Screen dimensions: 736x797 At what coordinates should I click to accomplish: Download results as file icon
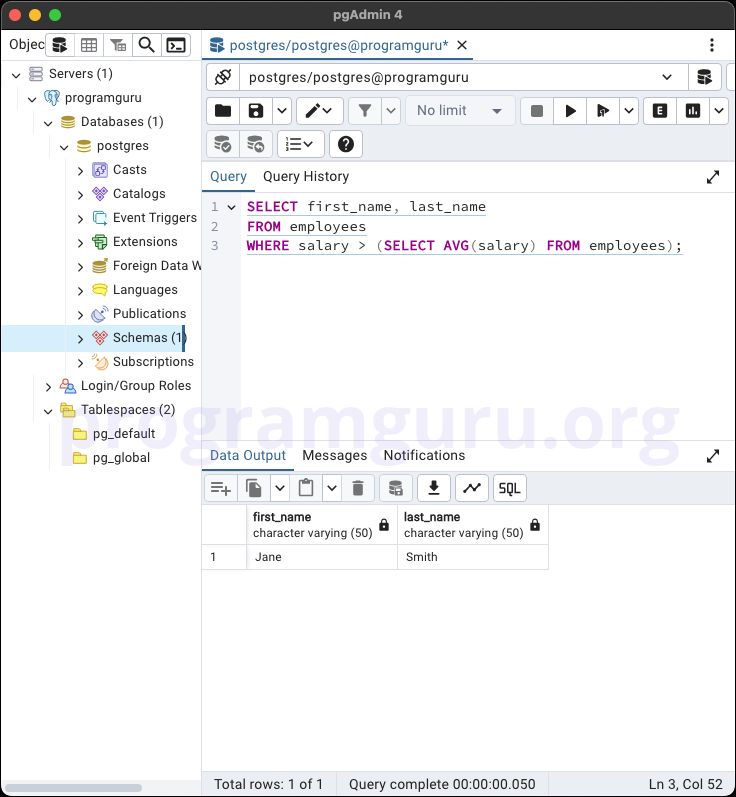pos(434,488)
